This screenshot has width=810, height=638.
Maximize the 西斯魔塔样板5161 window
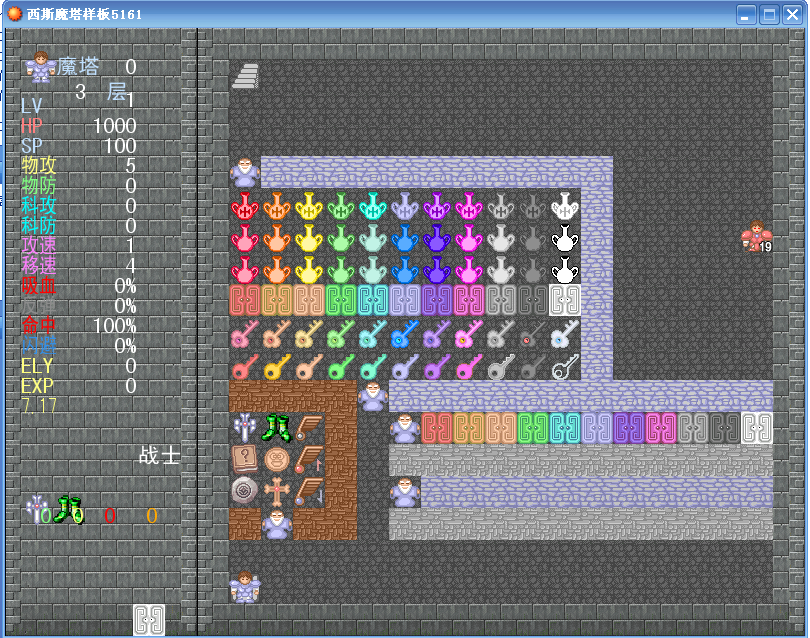769,14
